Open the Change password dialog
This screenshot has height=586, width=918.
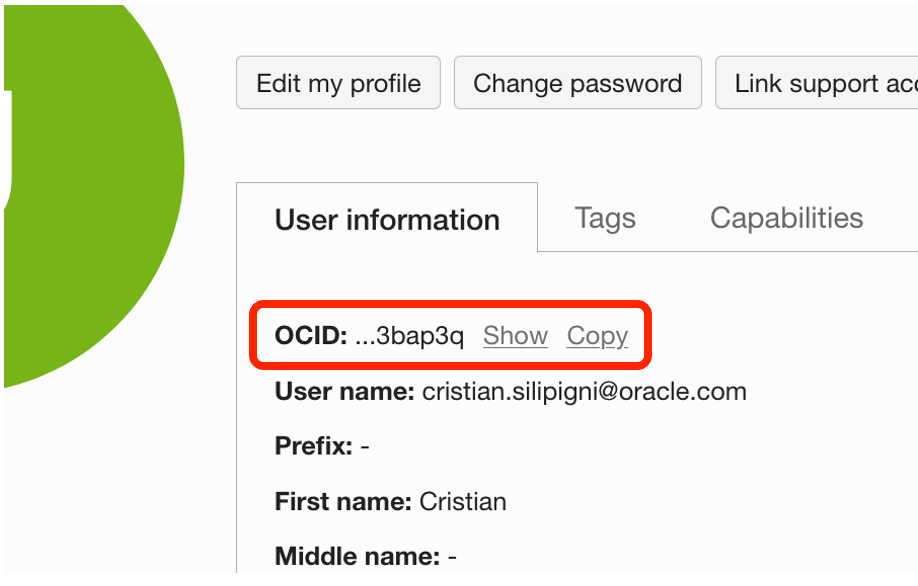[577, 83]
